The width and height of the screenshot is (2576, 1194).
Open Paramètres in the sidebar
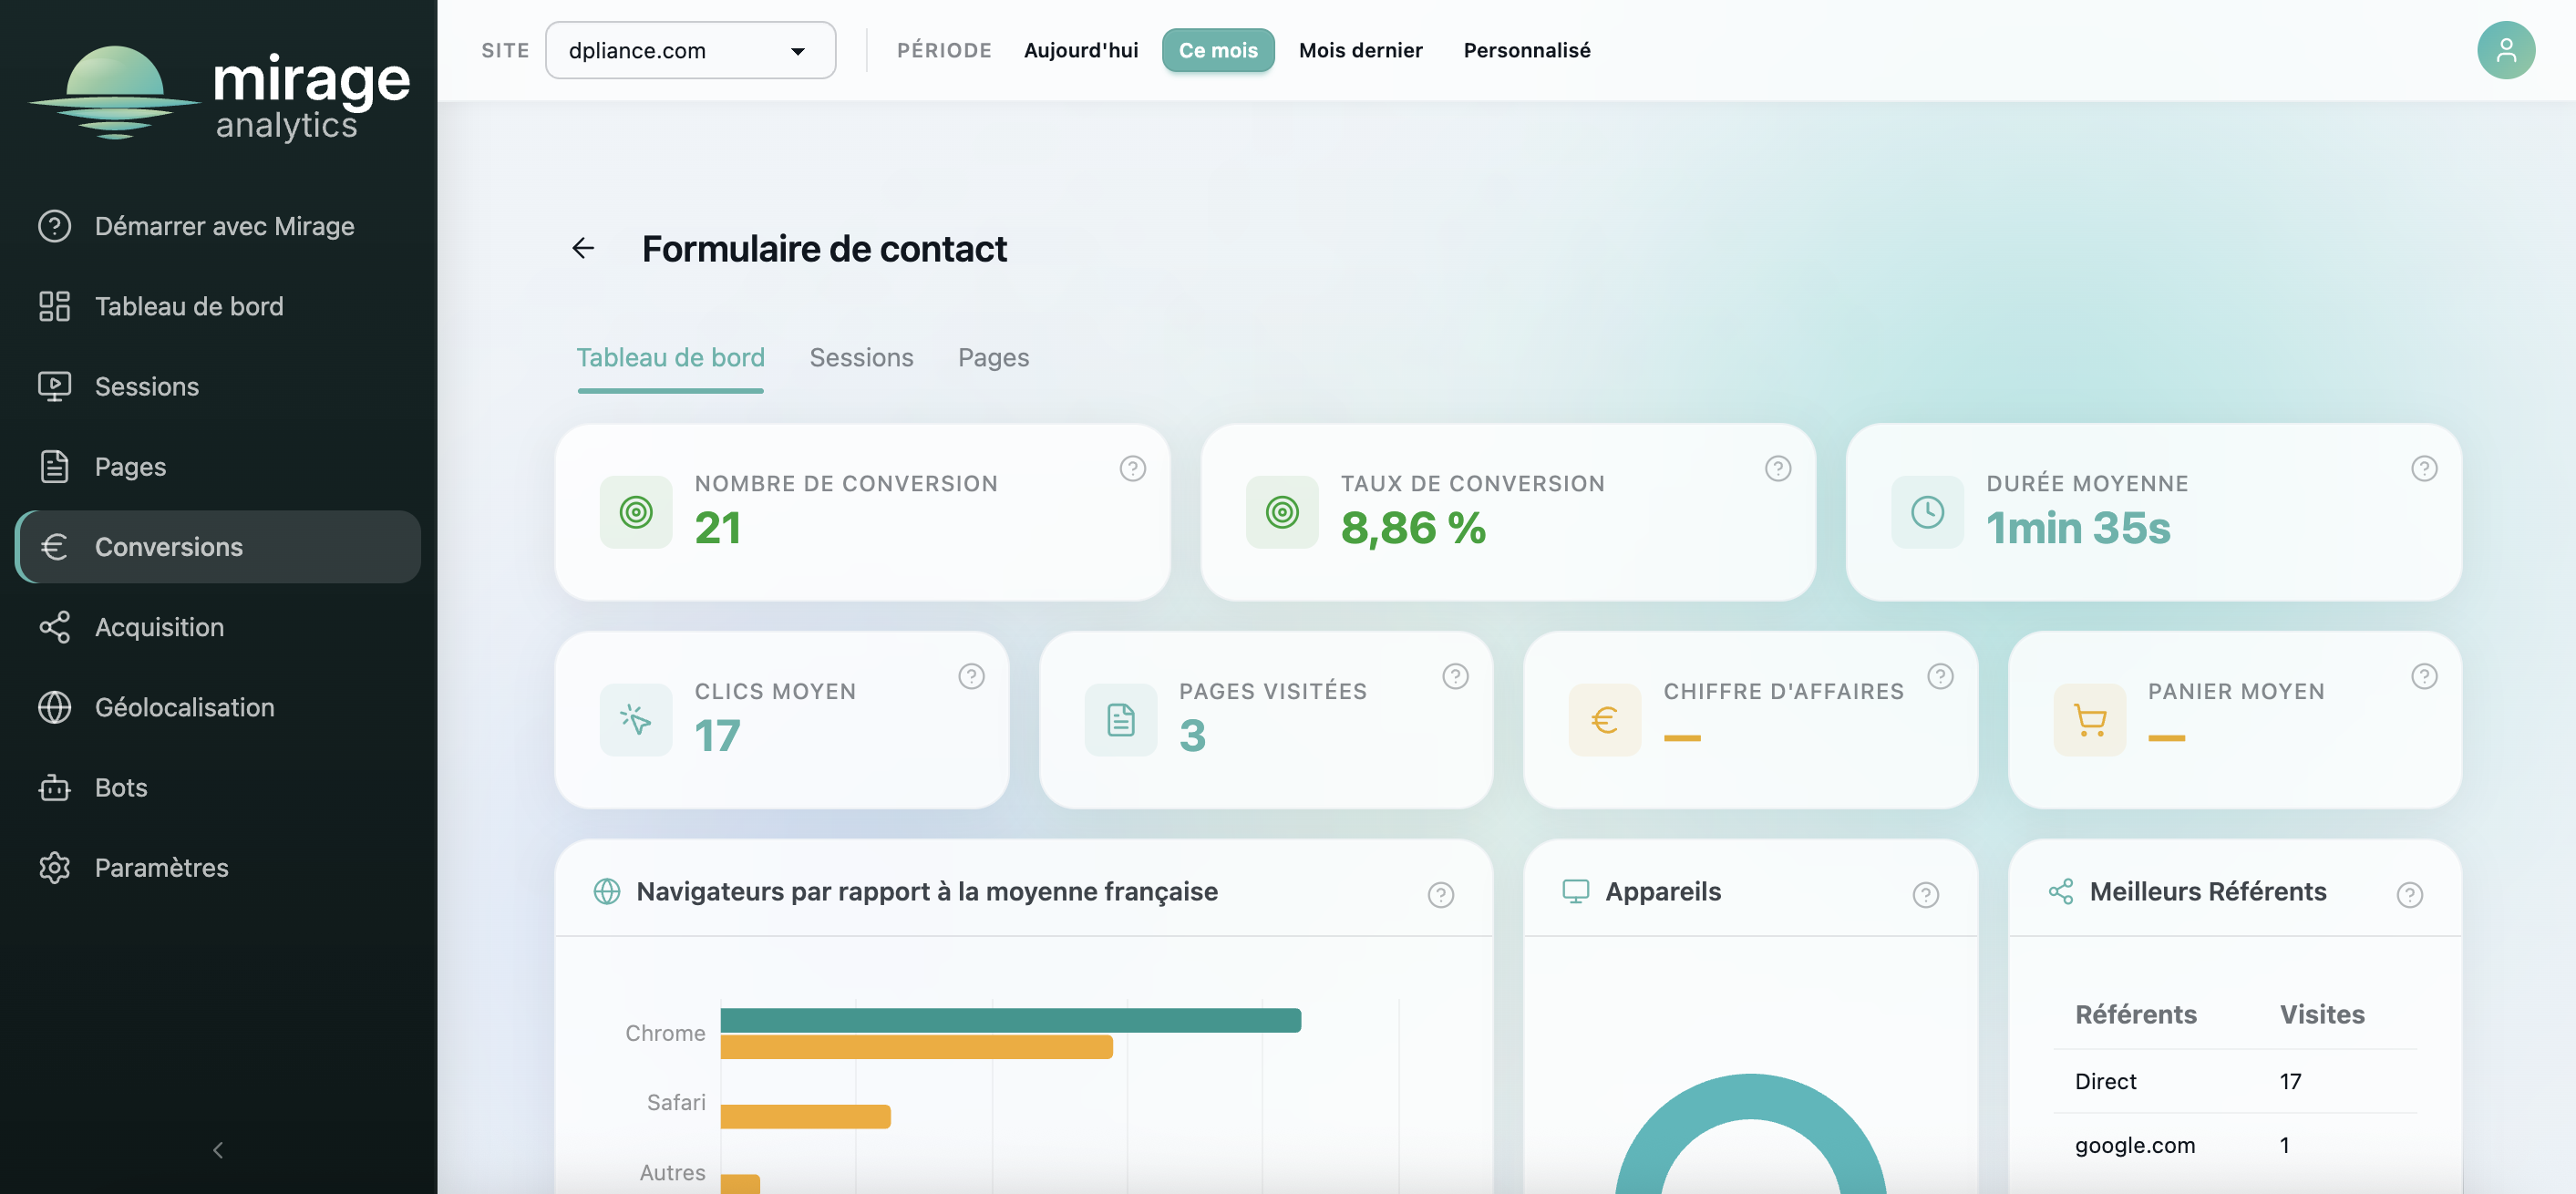point(218,868)
